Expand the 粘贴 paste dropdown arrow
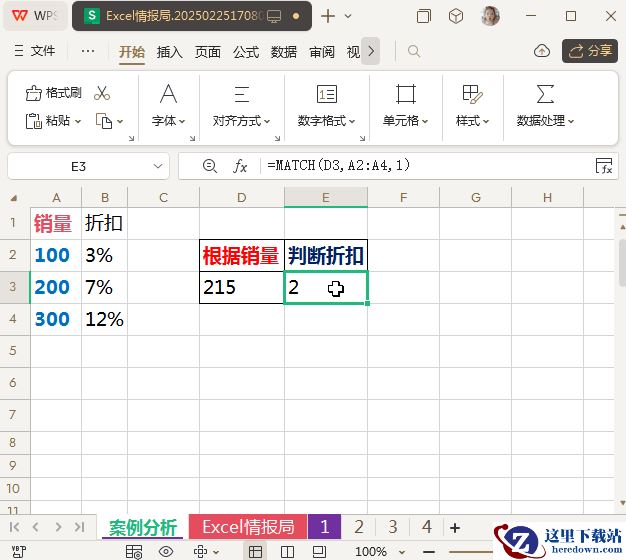The height and width of the screenshot is (560, 626). 78,121
